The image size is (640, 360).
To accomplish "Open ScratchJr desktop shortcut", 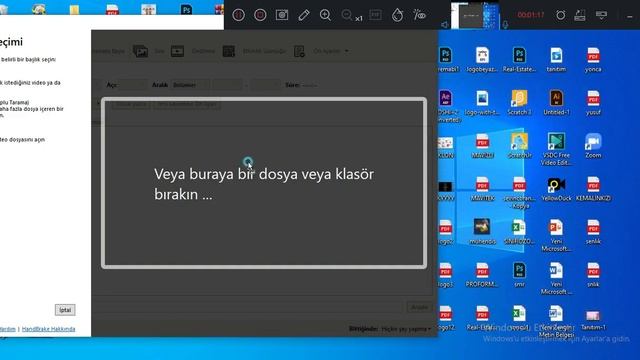I will [519, 146].
